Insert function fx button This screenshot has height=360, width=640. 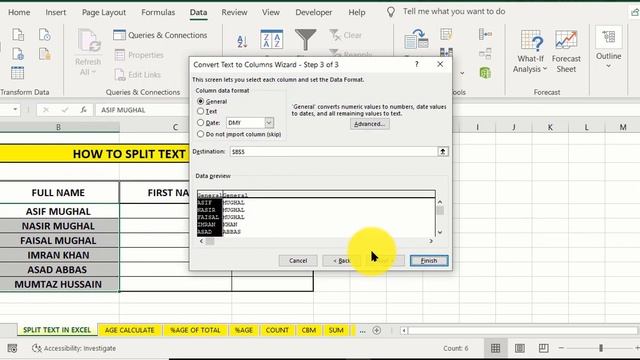click(x=83, y=110)
